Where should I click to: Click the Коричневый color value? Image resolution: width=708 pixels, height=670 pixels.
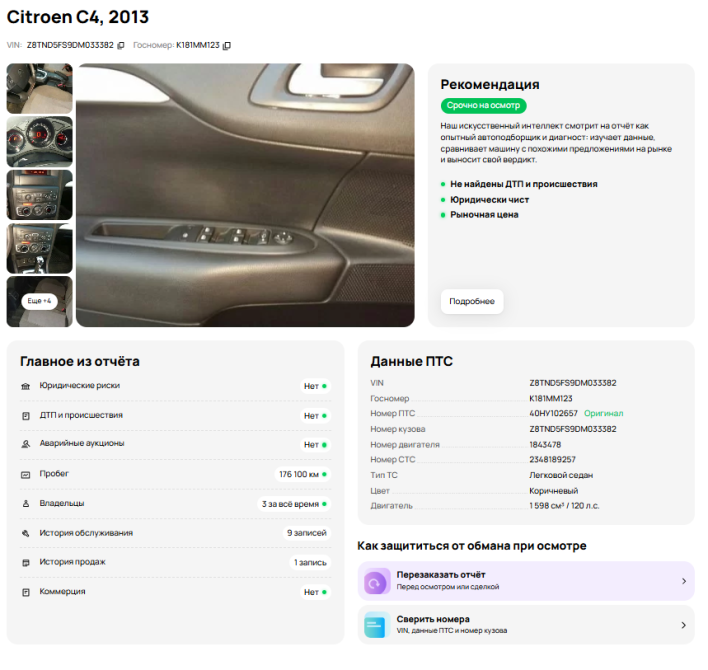click(x=554, y=491)
